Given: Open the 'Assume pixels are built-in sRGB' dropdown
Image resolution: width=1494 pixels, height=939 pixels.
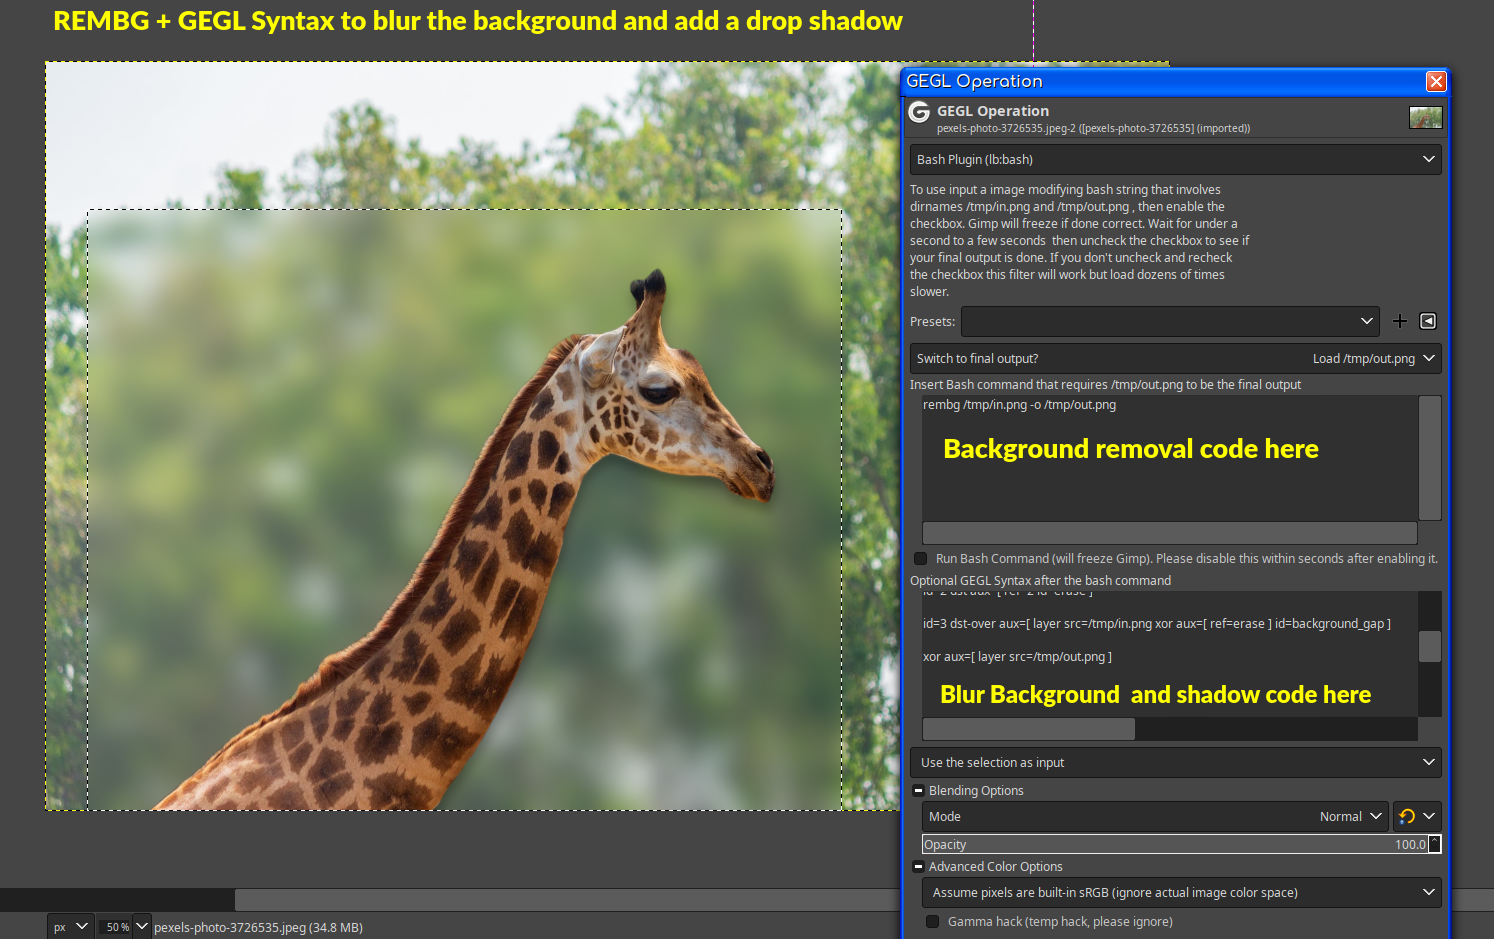Looking at the screenshot, I should click(x=1181, y=892).
